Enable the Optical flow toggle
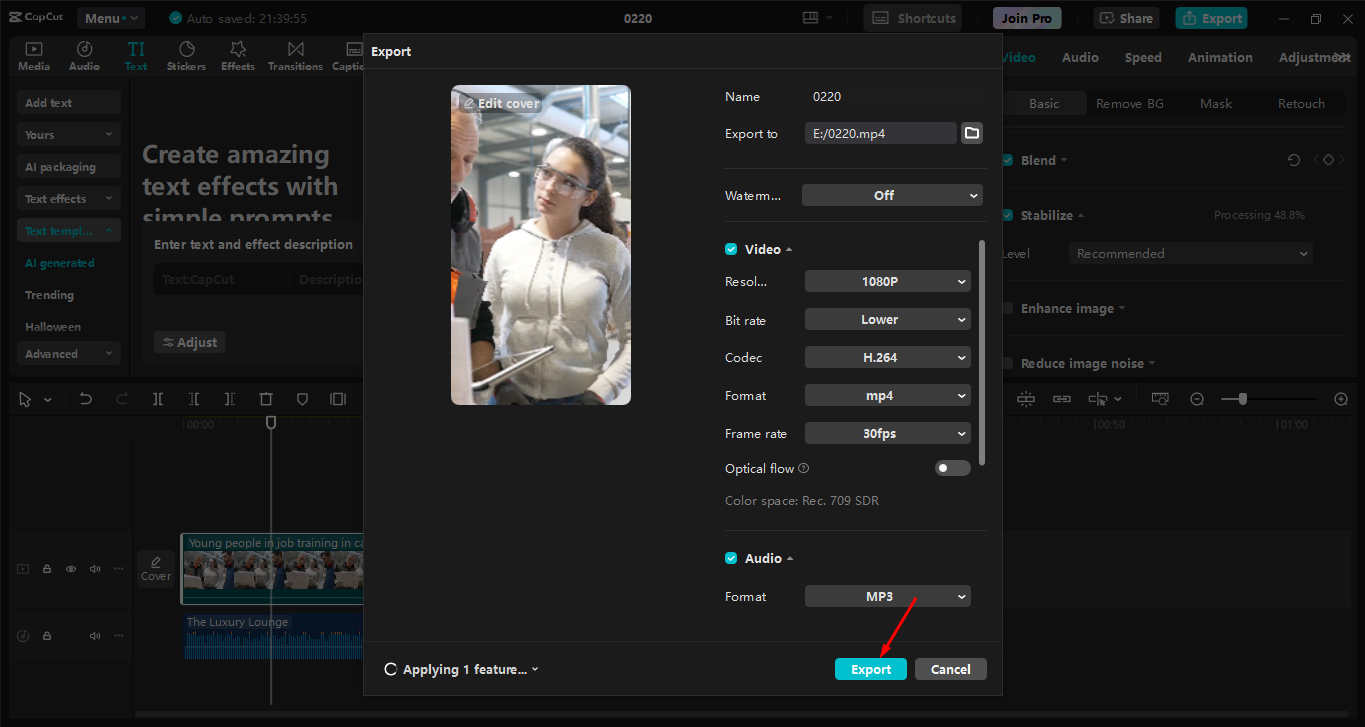1365x727 pixels. coord(952,468)
